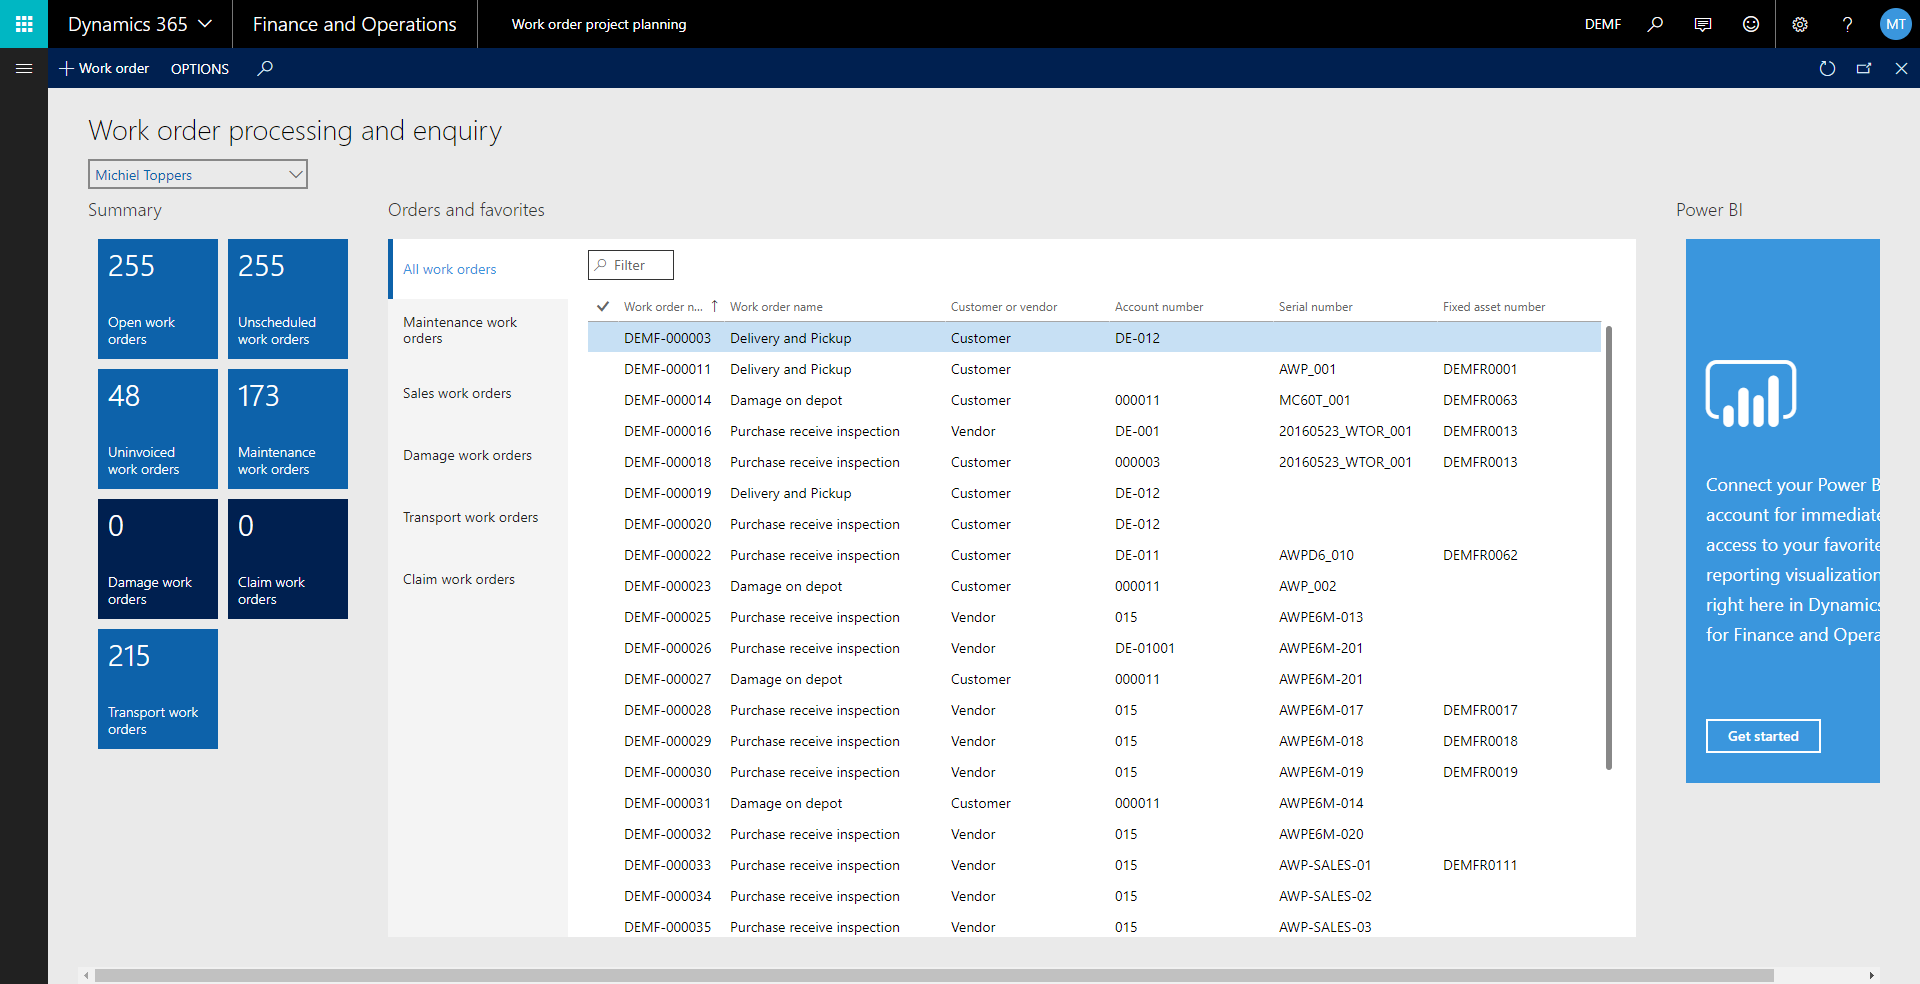Click account number DE-01001 cell
Viewport: 1920px width, 984px height.
[x=1145, y=648]
